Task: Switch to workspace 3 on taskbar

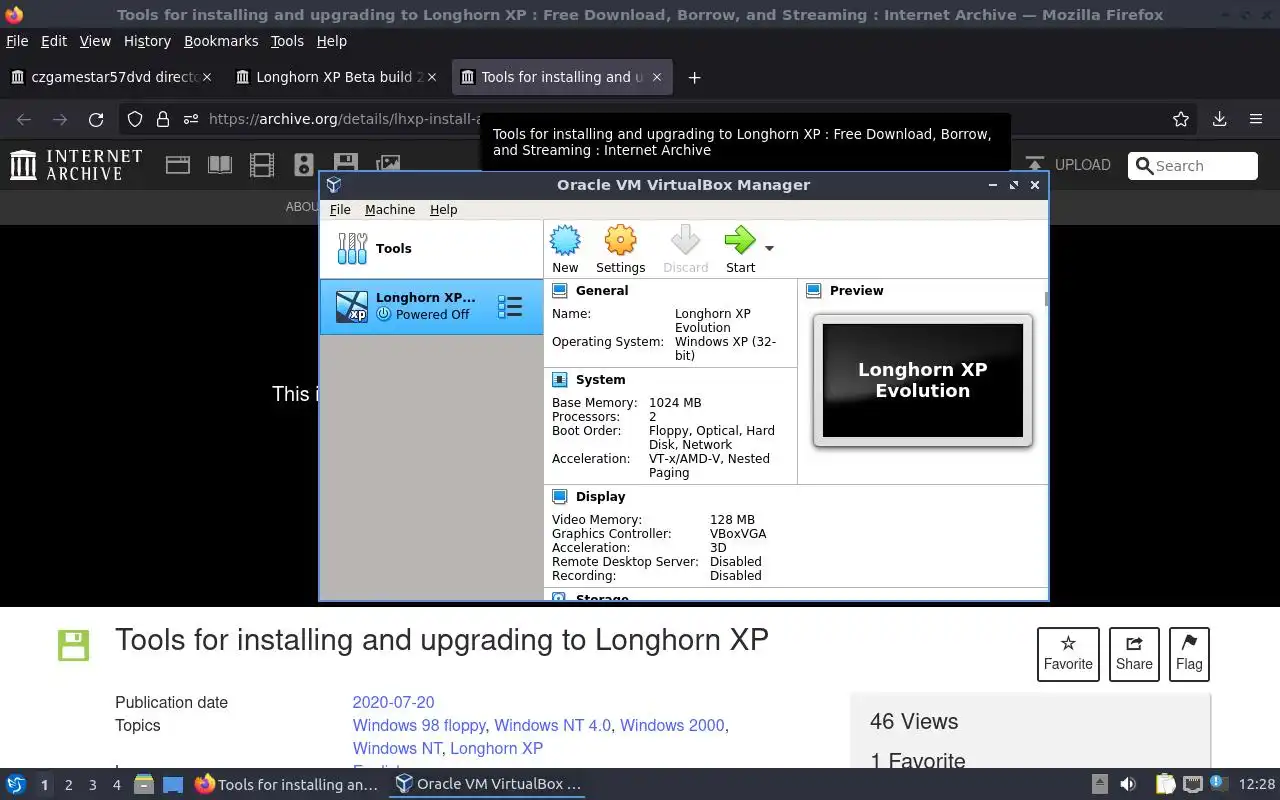Action: (92, 785)
